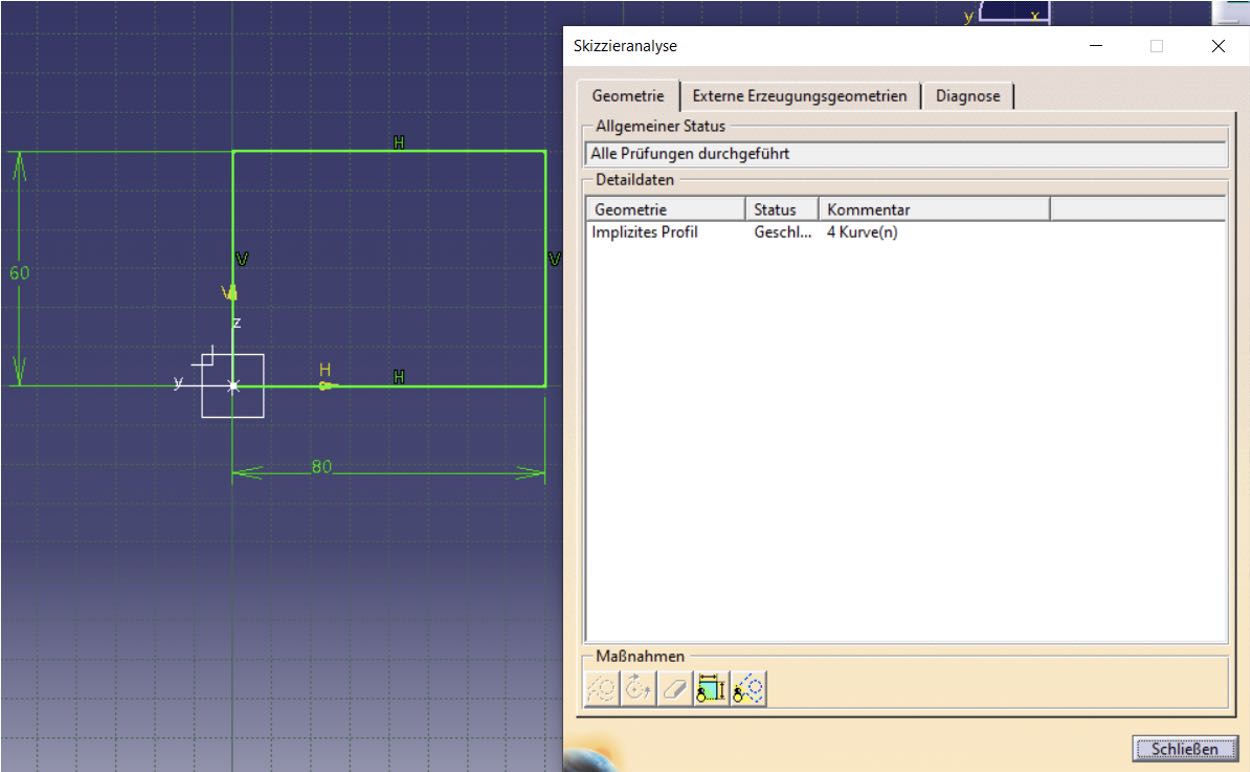1250x772 pixels.
Task: Select the V constraint symbol on right edge
Action: (554, 260)
